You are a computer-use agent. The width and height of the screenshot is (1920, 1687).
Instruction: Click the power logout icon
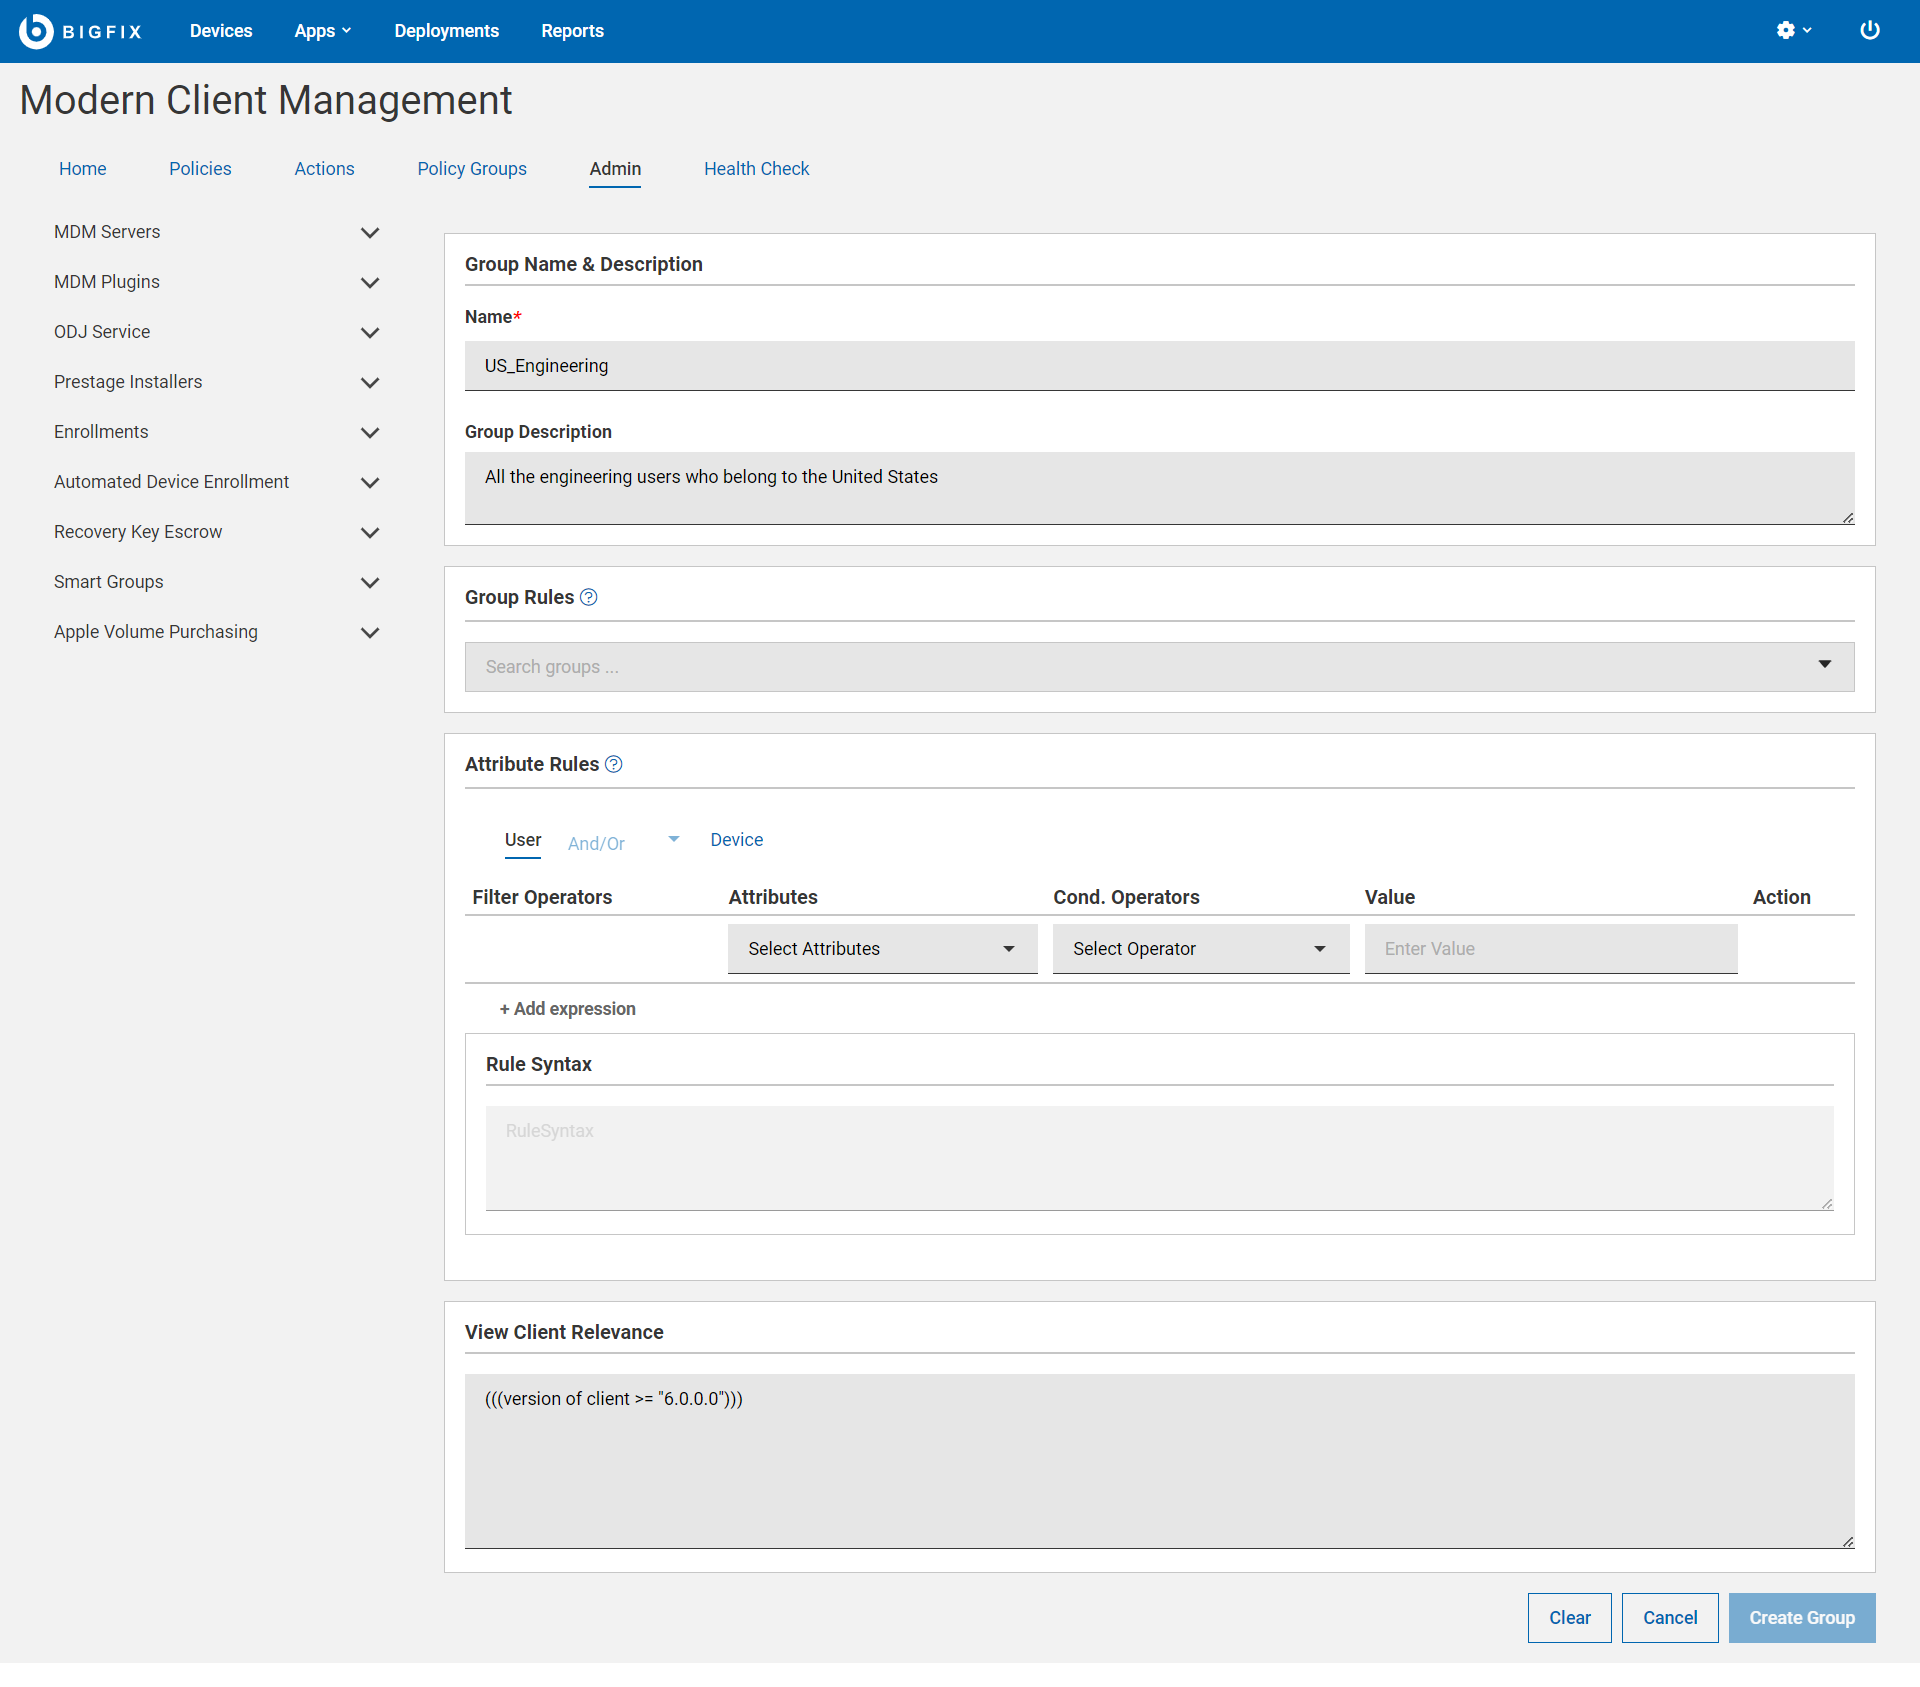click(x=1869, y=31)
